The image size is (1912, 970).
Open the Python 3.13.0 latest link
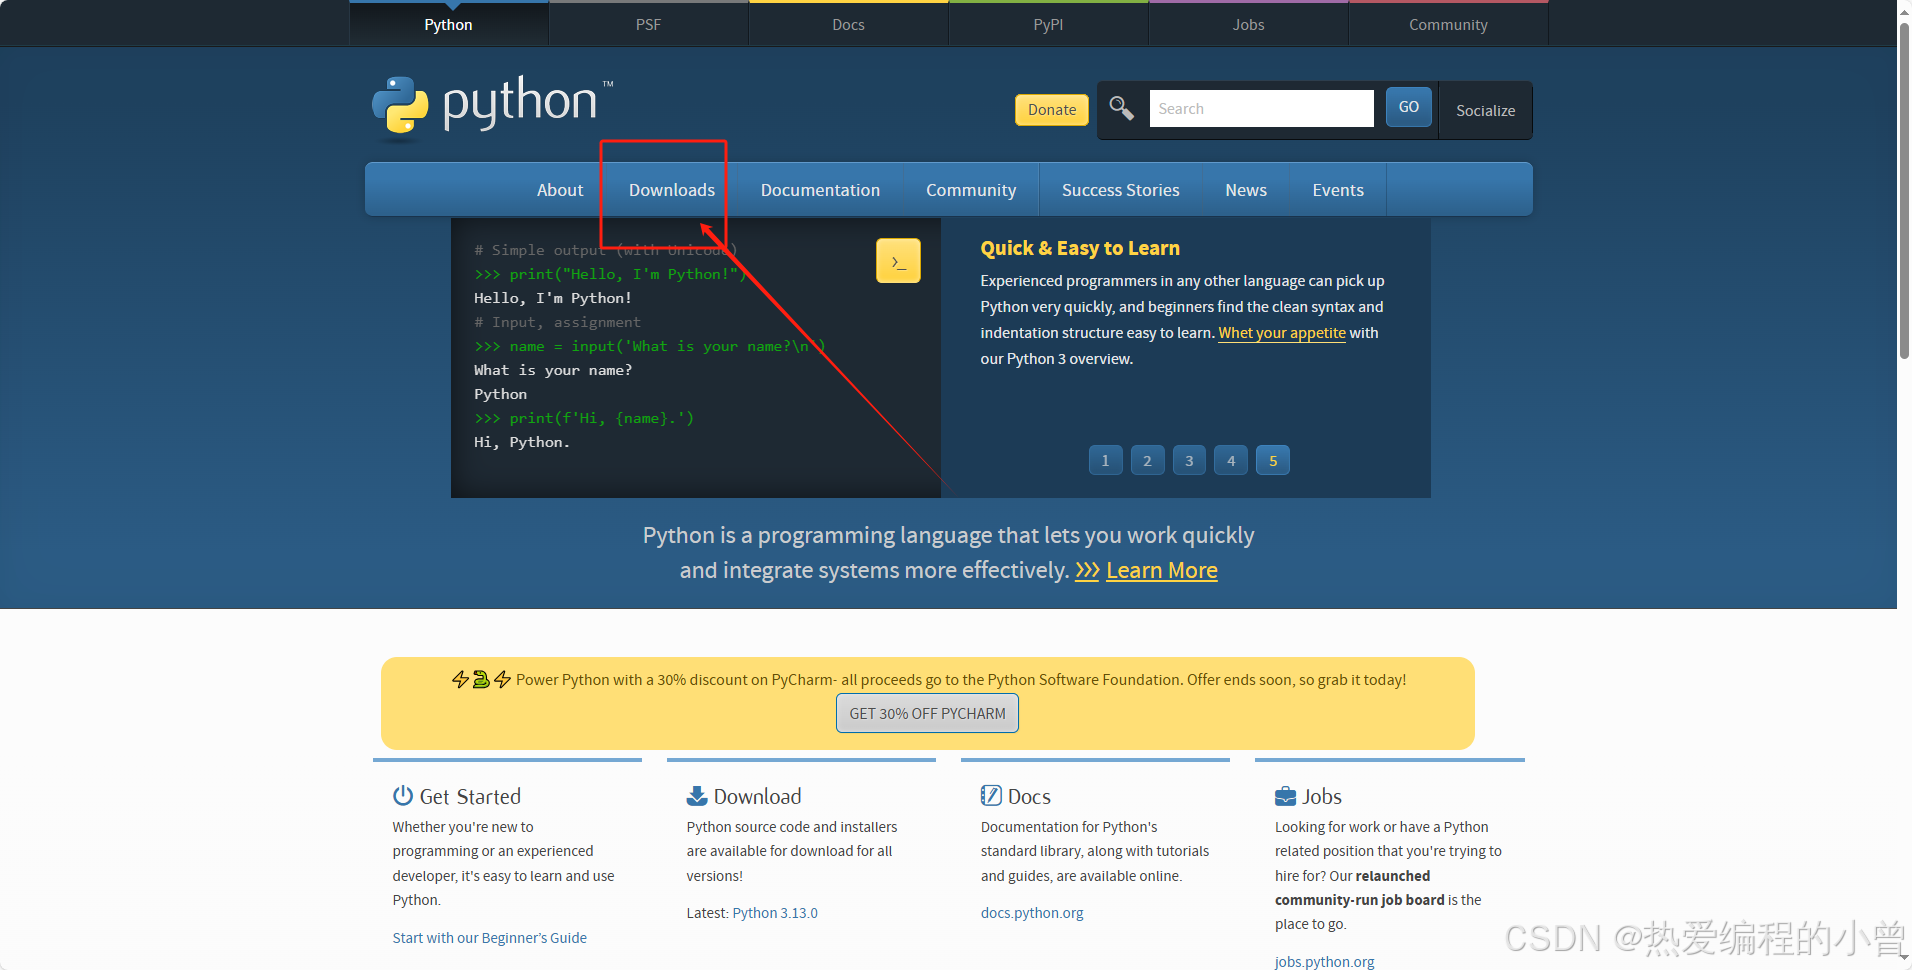tap(775, 913)
